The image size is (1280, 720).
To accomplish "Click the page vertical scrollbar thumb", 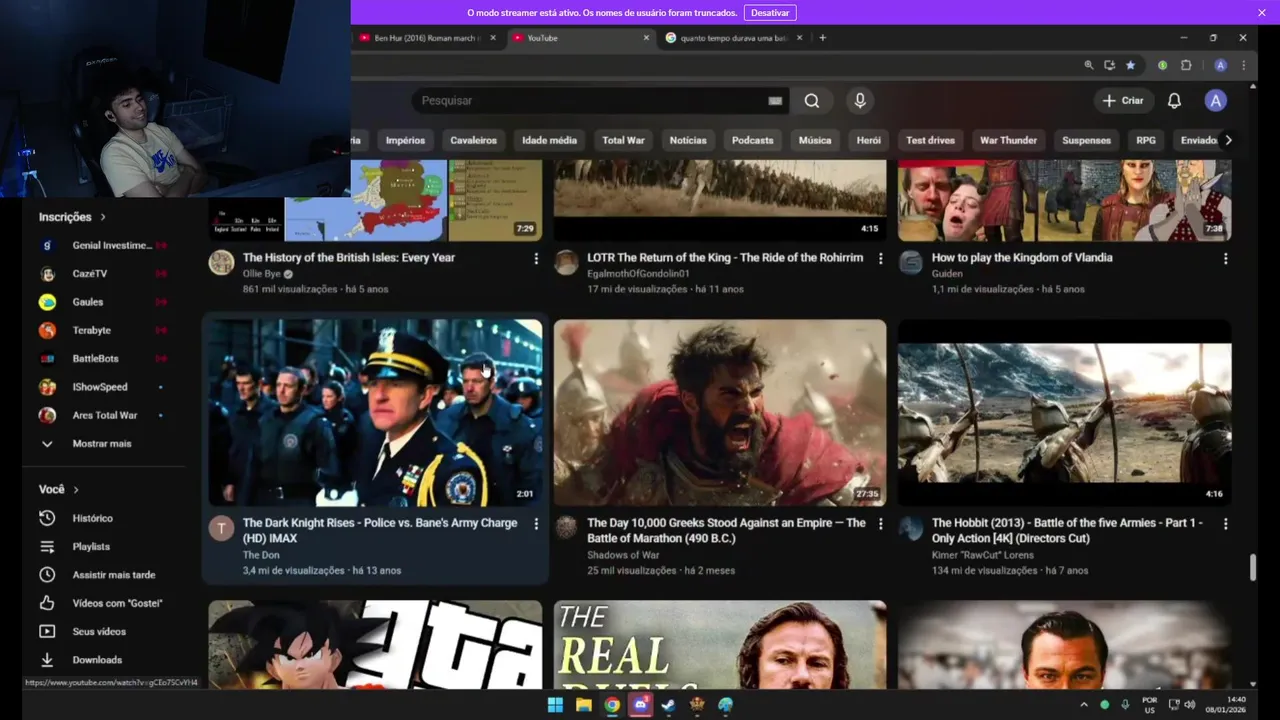I will pos(1253,567).
